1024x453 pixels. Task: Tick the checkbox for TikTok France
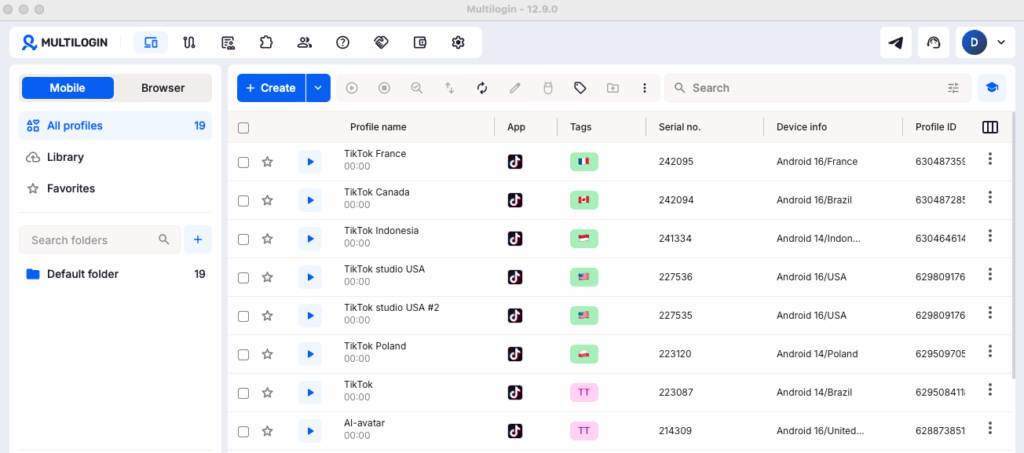pos(243,163)
